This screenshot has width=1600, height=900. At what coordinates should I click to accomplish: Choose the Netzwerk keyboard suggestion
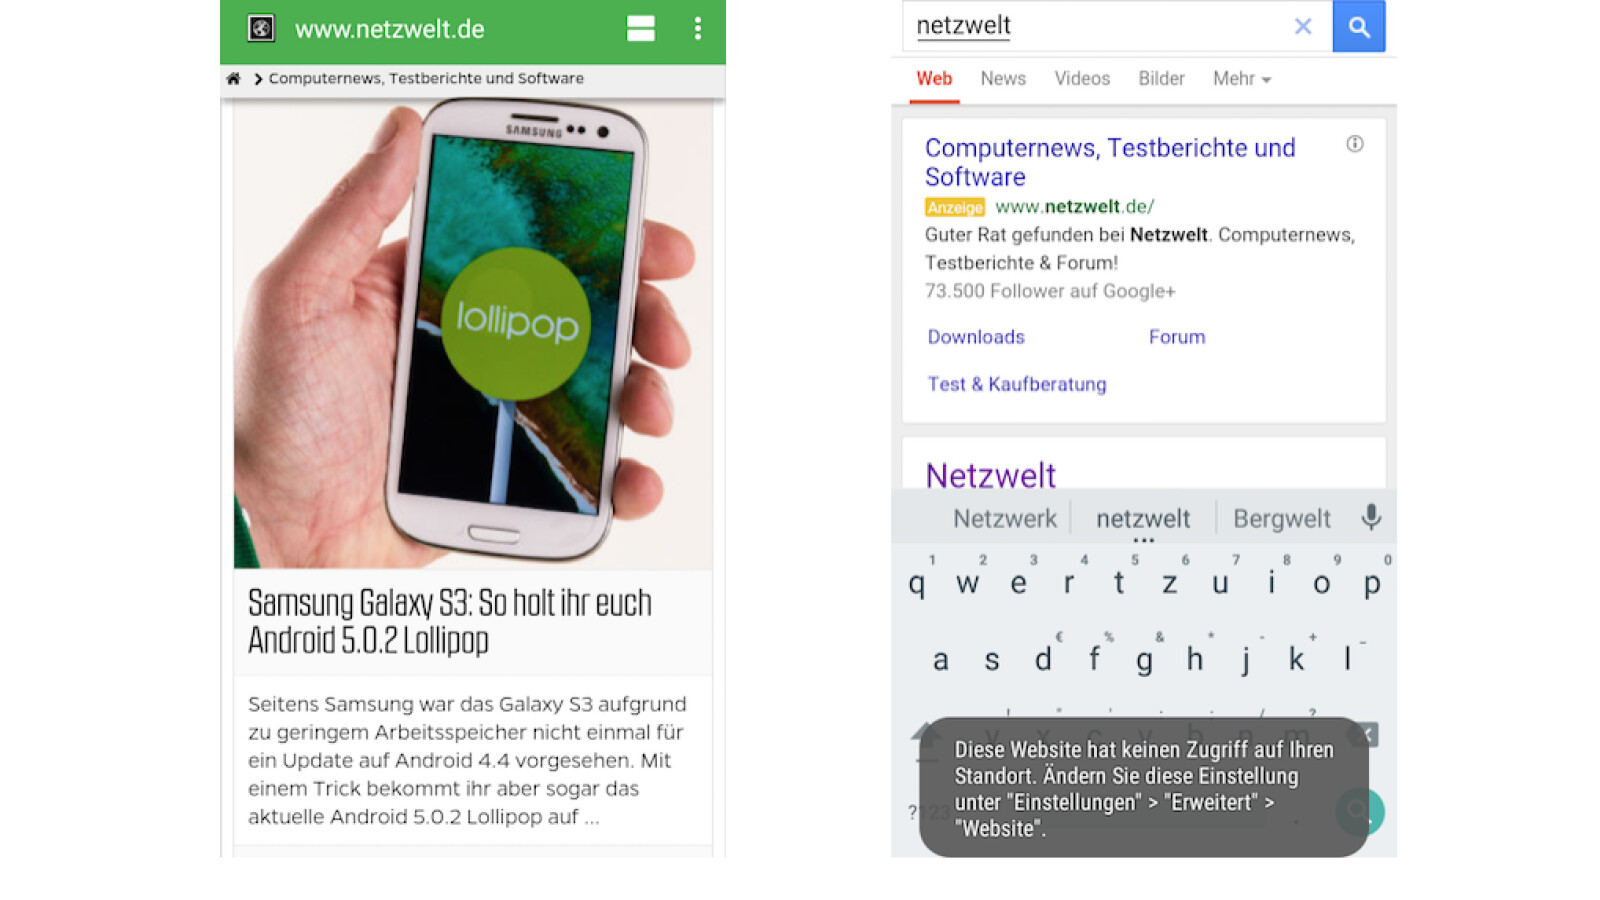[1004, 518]
